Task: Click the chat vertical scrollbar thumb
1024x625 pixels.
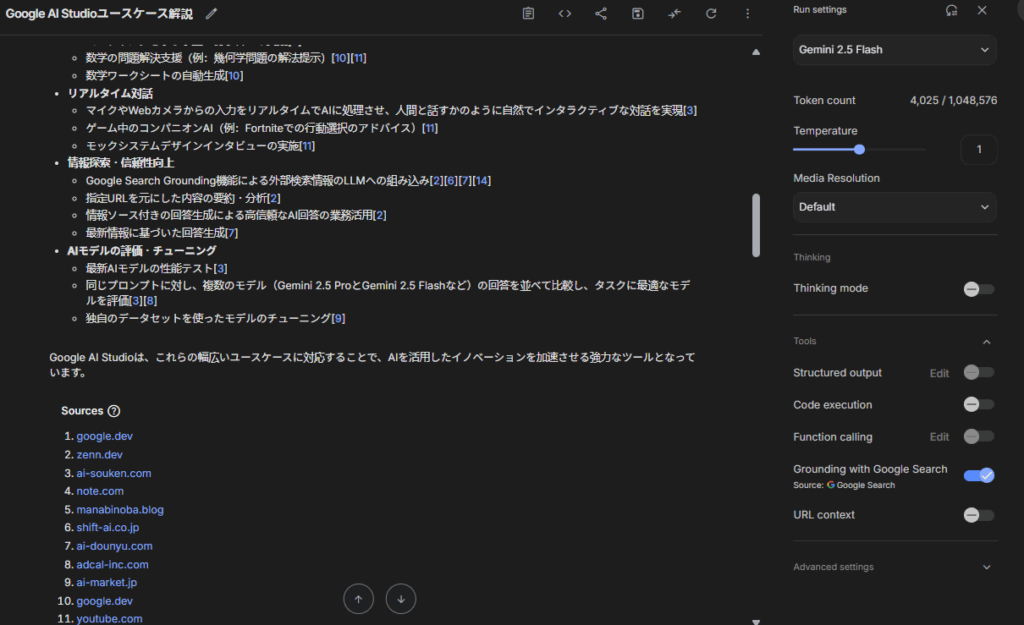Action: point(756,225)
